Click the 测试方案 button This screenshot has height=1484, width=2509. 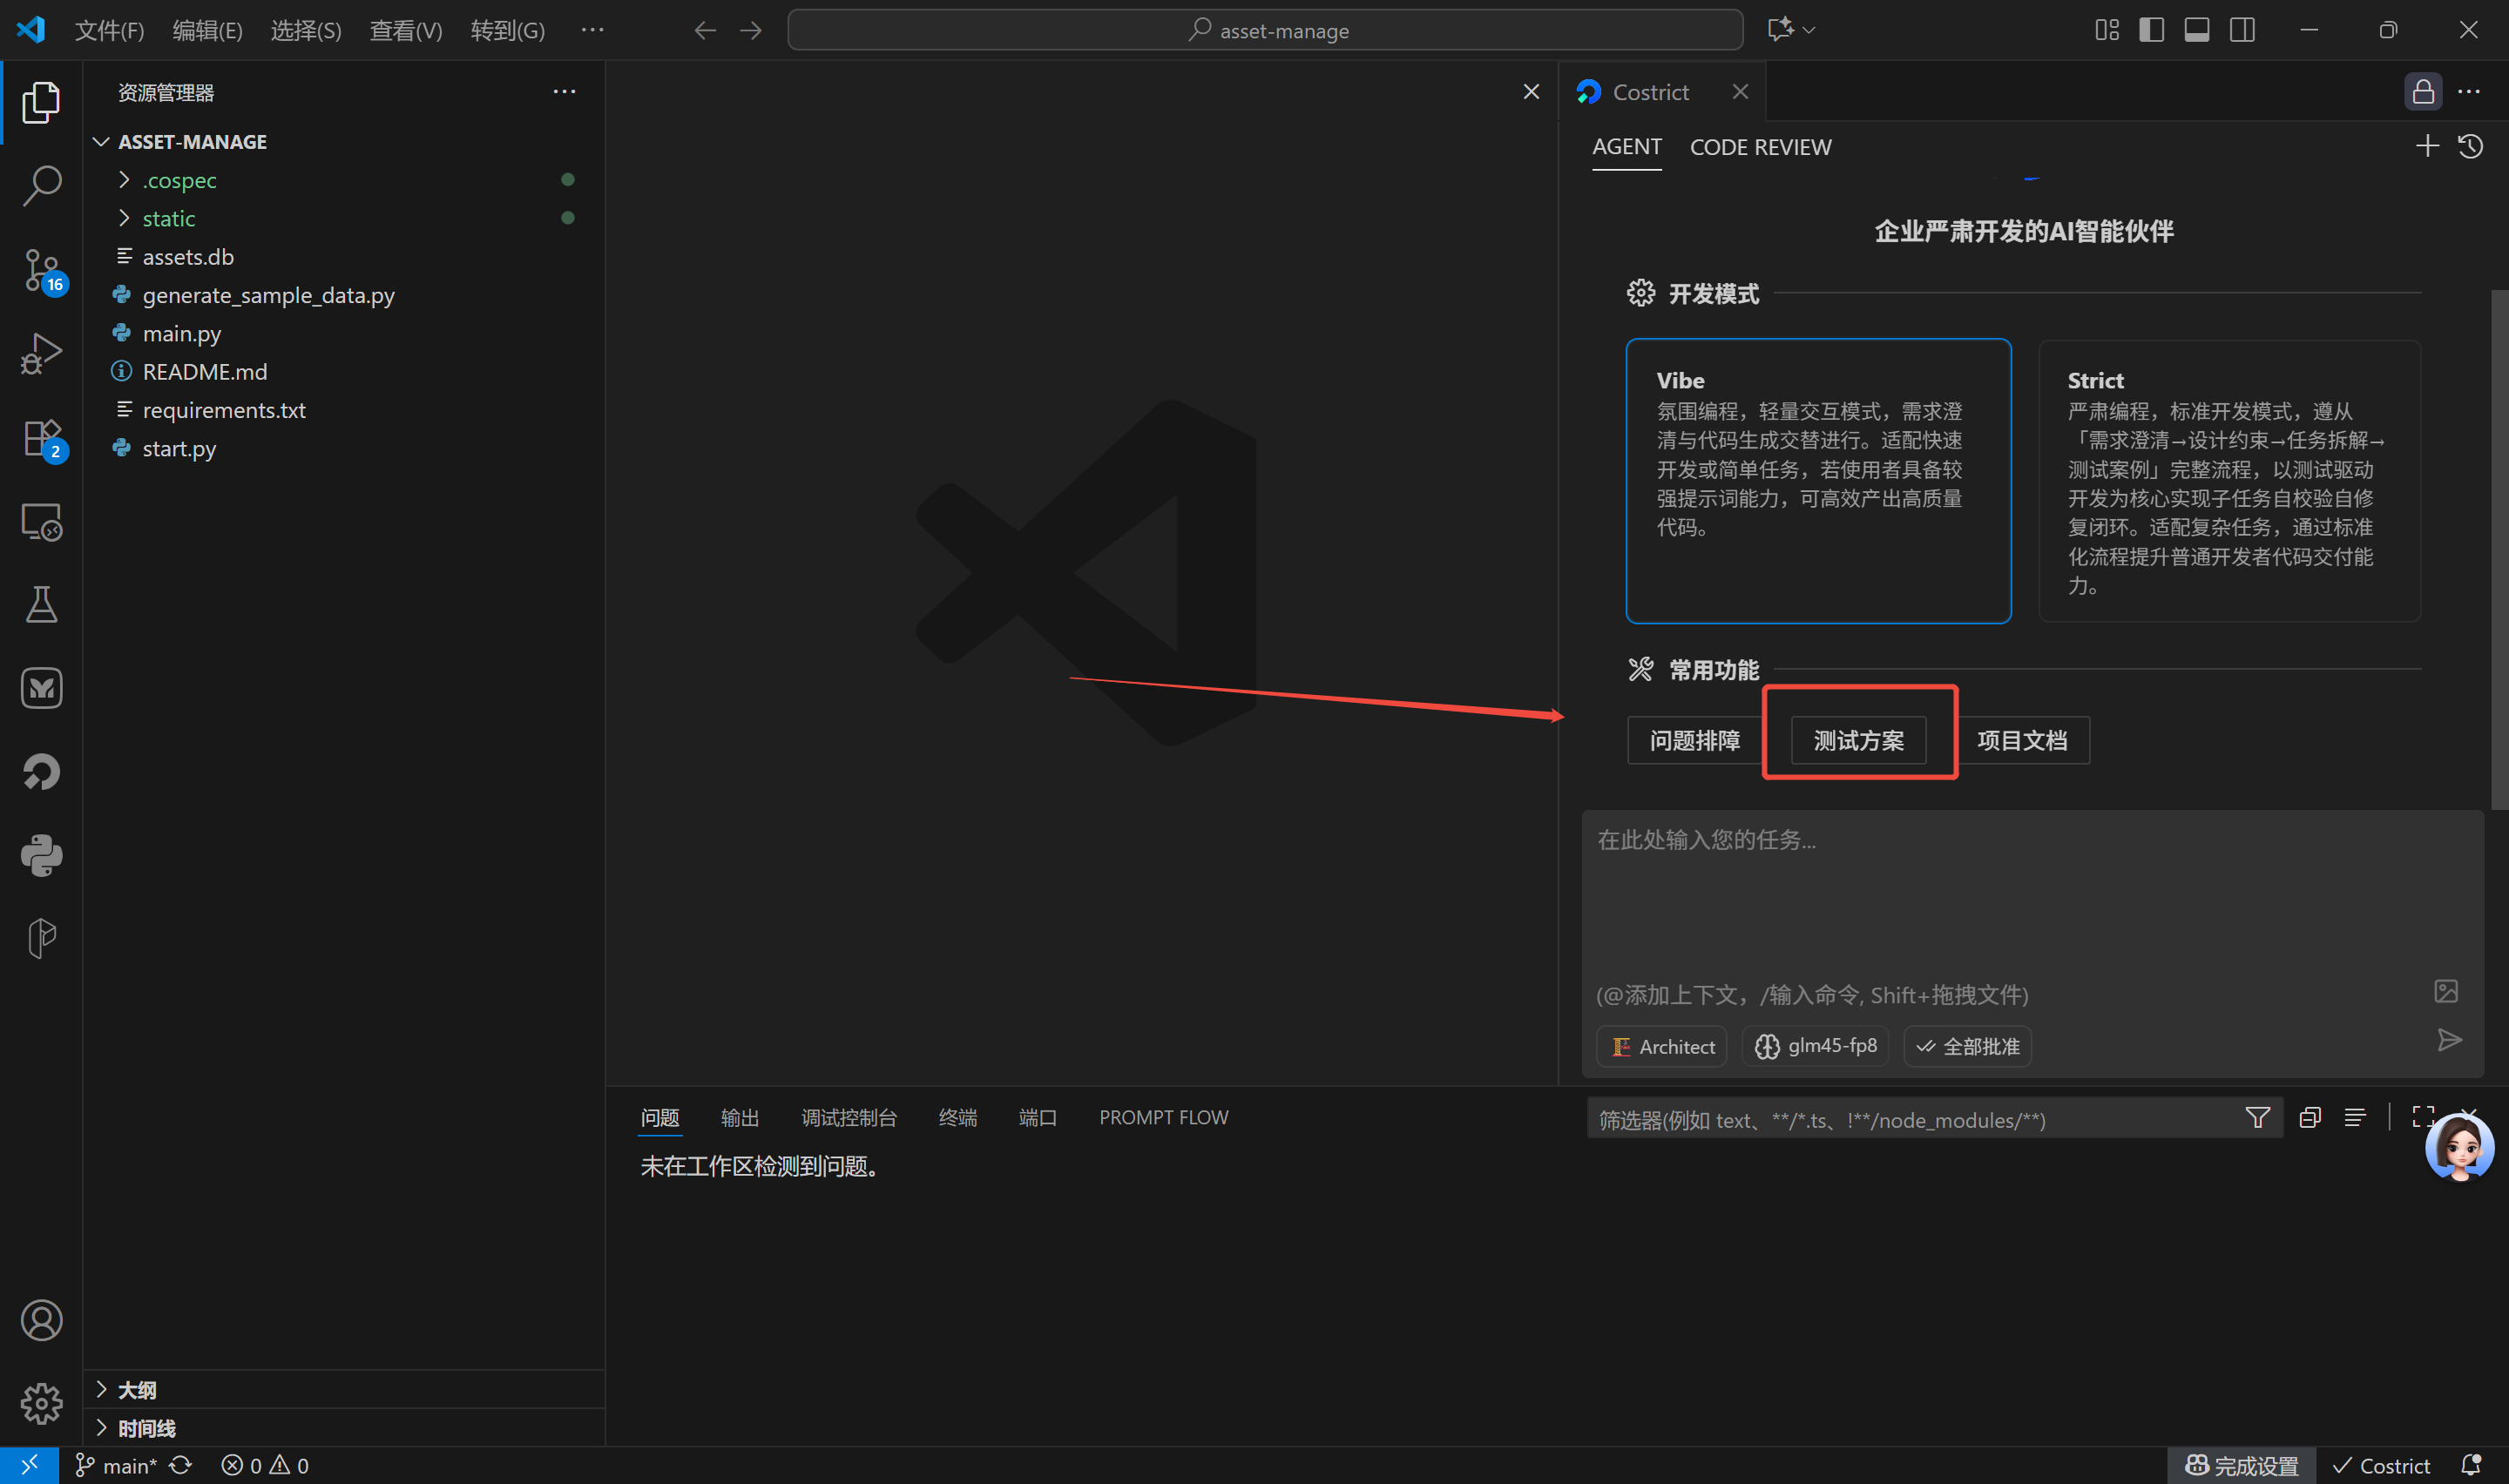tap(1858, 740)
